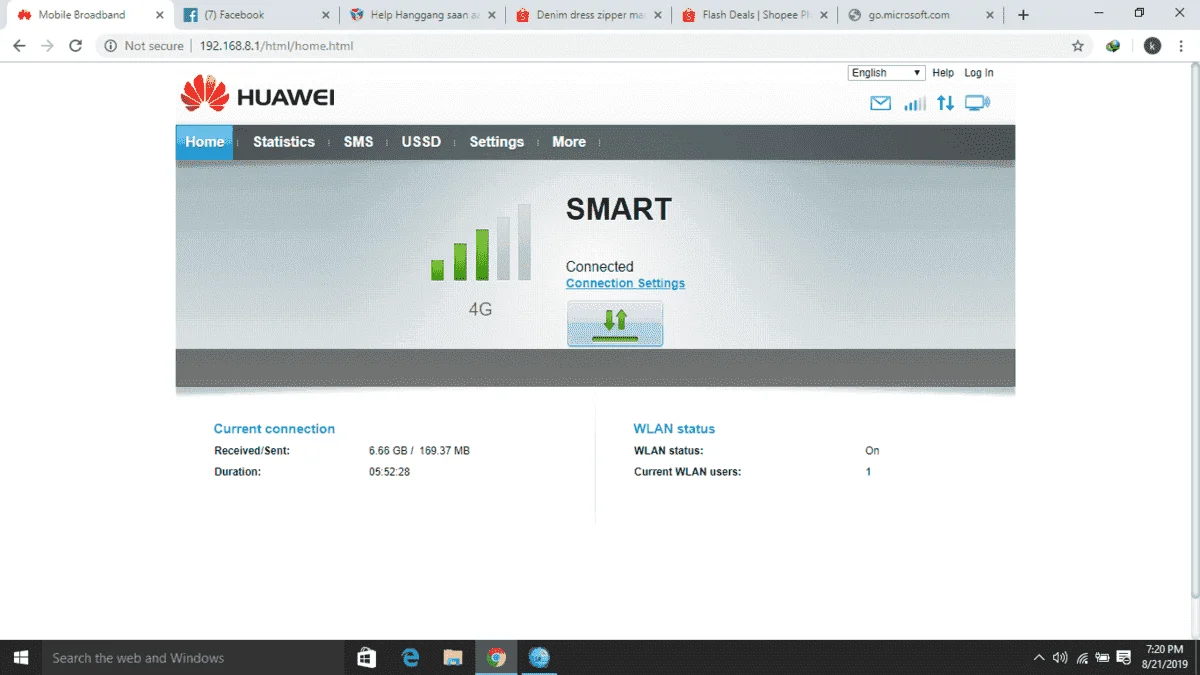Click the 4G network type label
The image size is (1200, 675).
click(x=480, y=310)
